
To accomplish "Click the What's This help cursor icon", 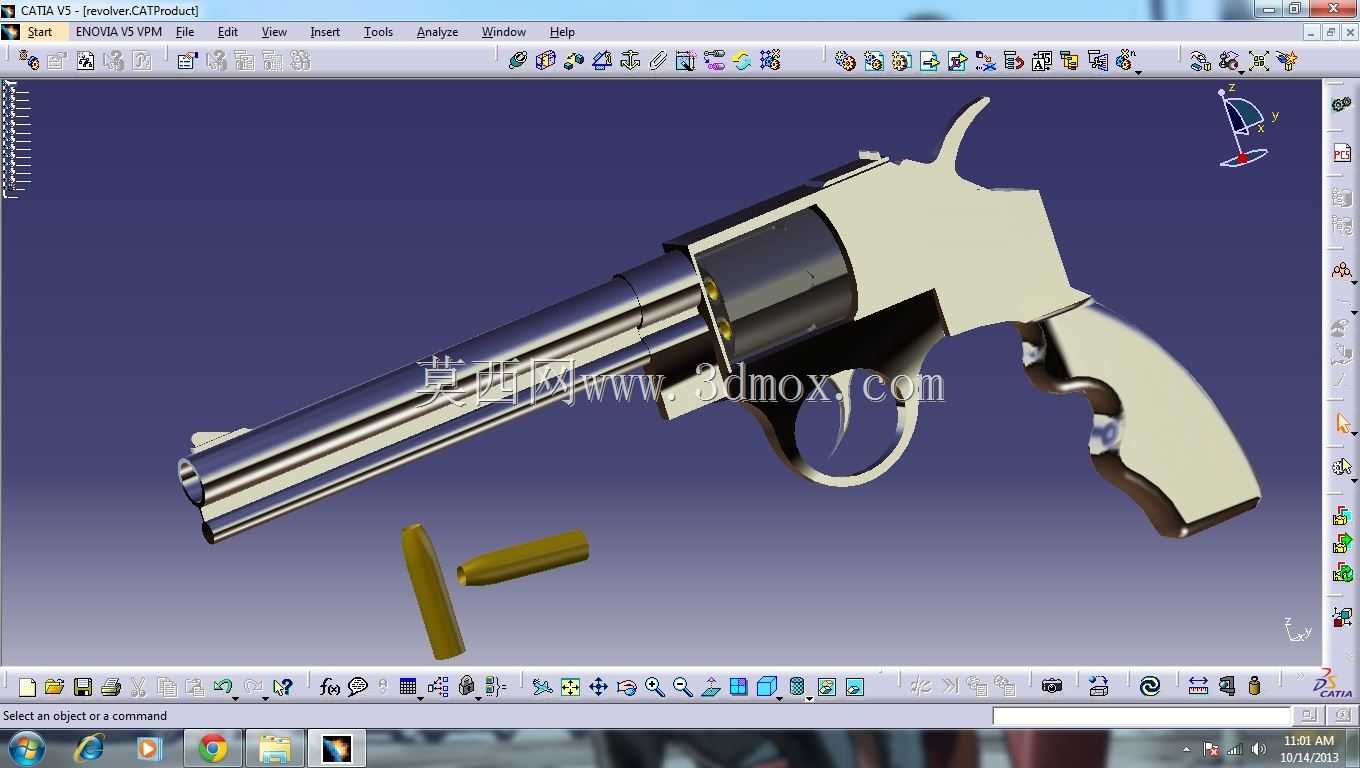I will coord(282,687).
